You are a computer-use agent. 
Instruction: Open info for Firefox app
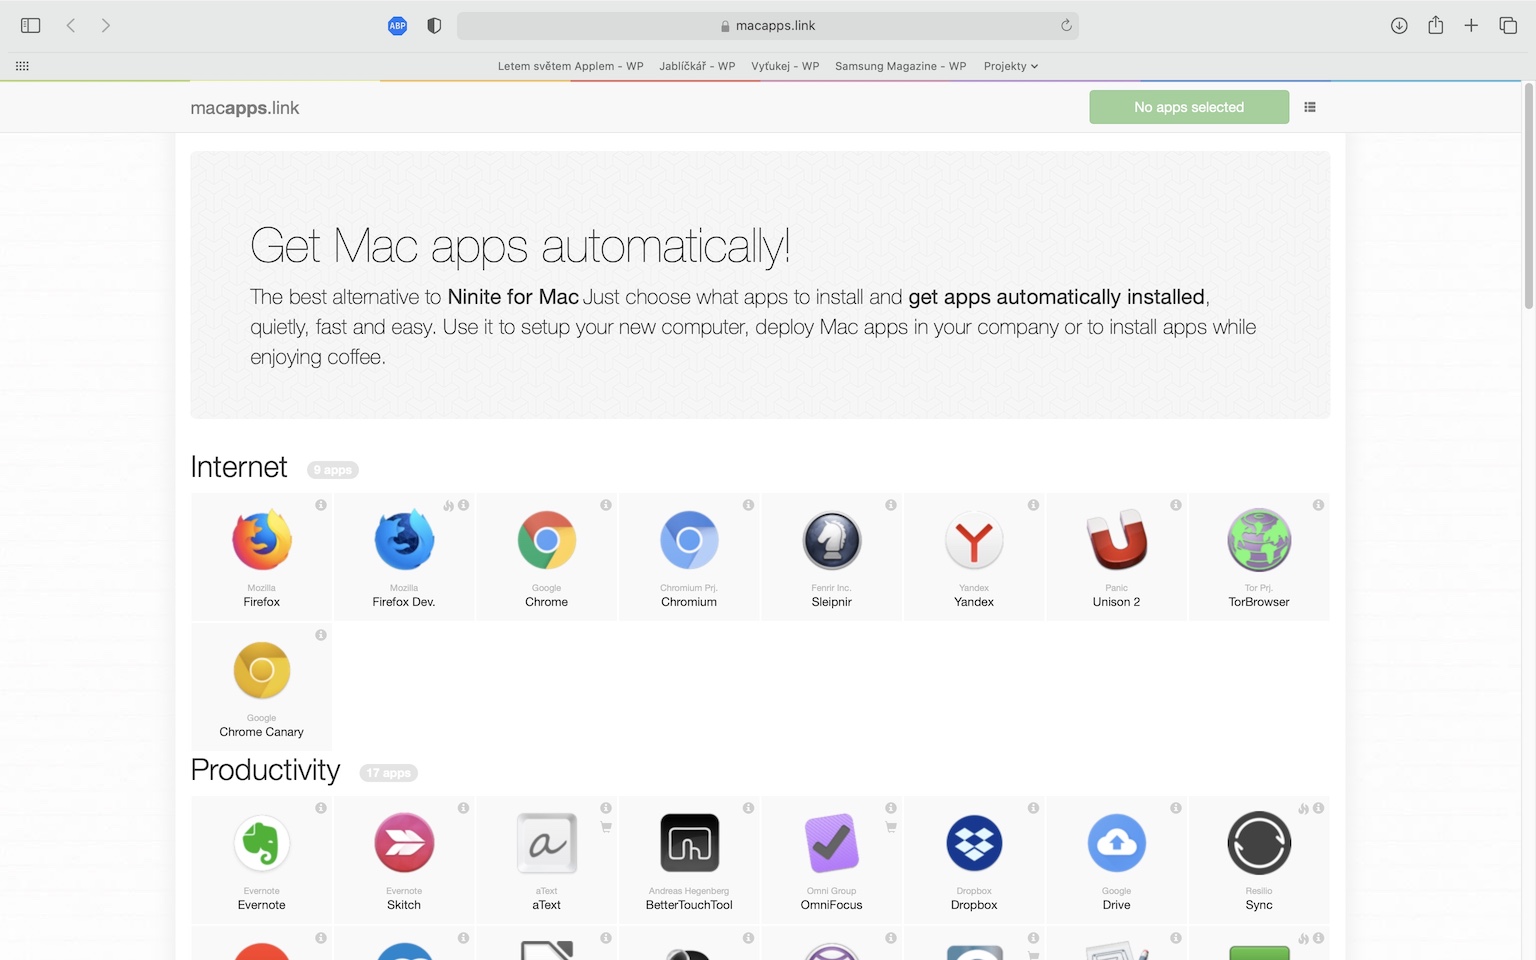click(321, 505)
